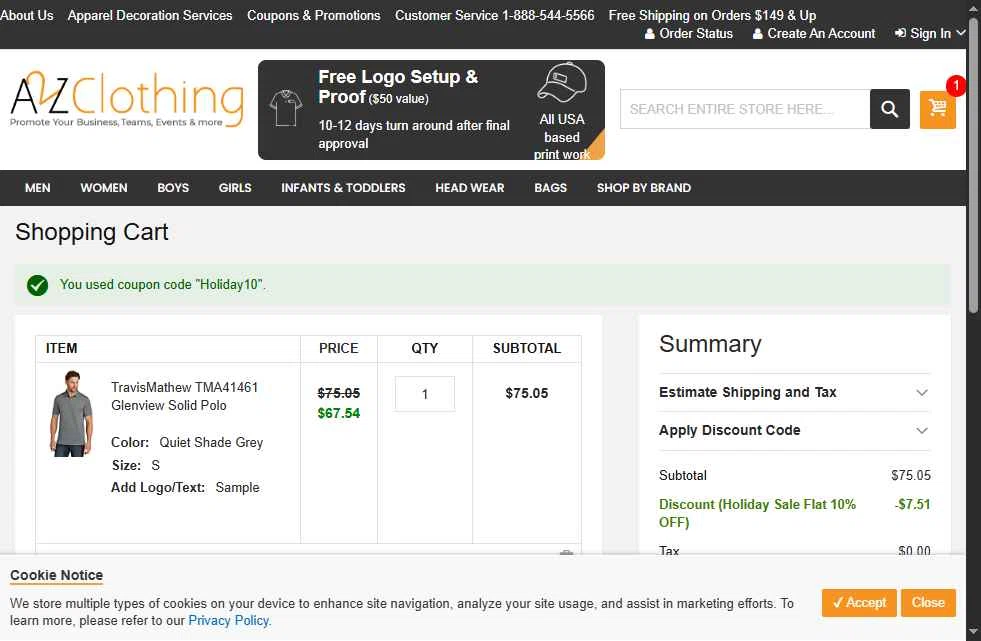Open the HEAD WEAR menu

470,188
